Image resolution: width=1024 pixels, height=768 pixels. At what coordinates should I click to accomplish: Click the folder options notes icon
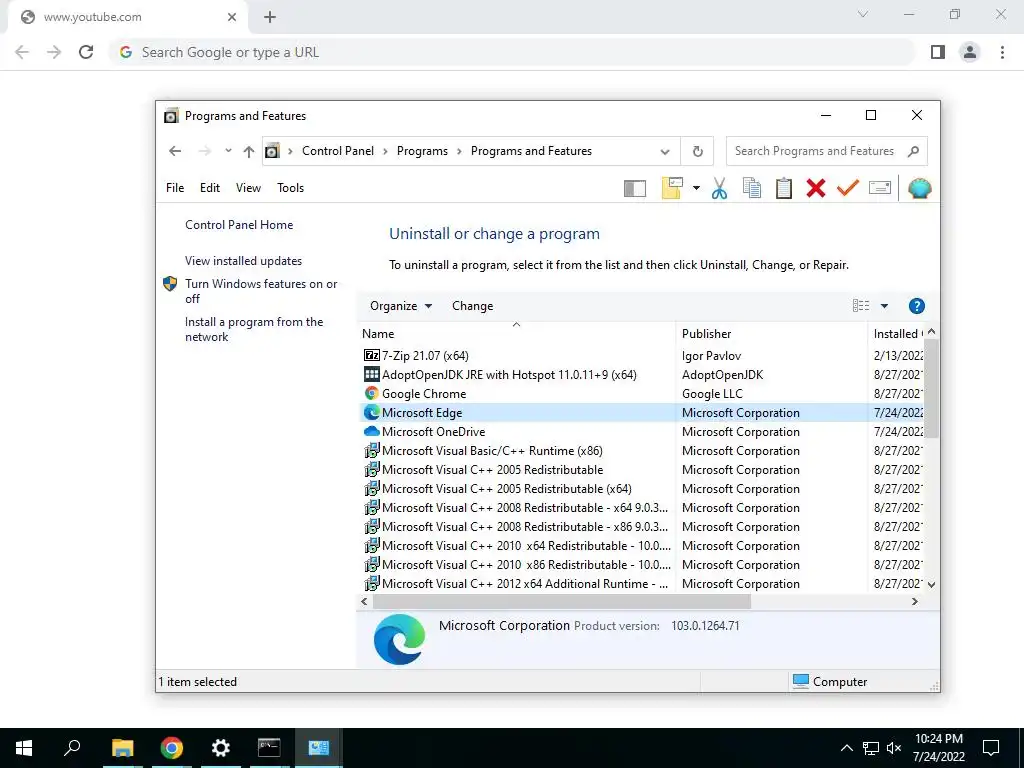(x=672, y=188)
